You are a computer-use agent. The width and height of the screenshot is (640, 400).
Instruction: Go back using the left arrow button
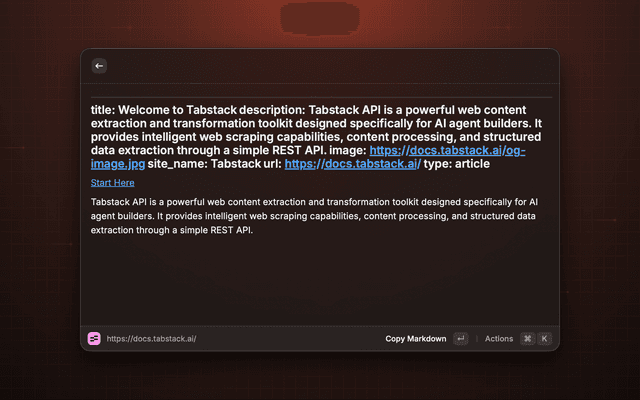(99, 66)
